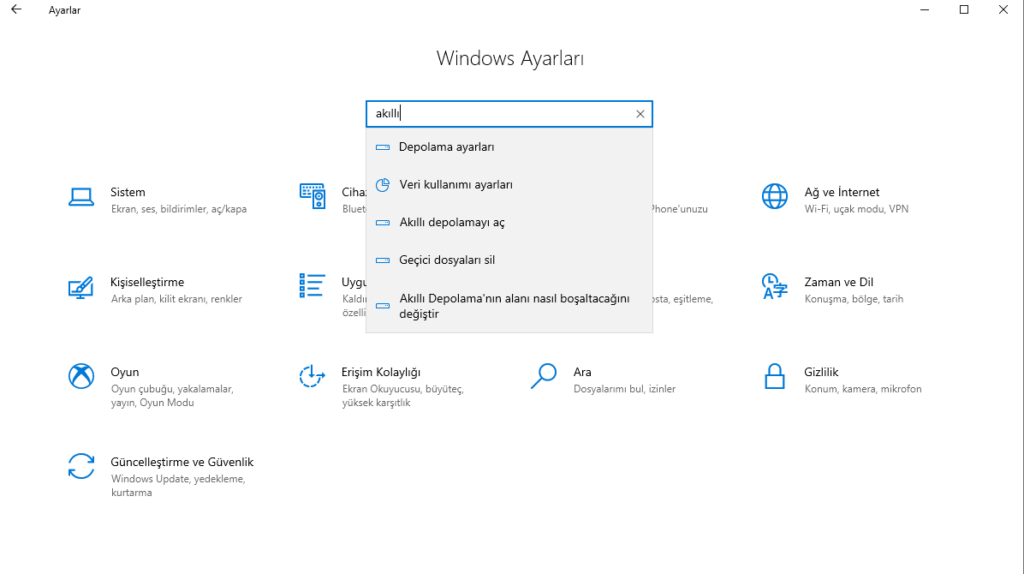
Task: Open the Sistem laptop icon
Action: [81, 197]
